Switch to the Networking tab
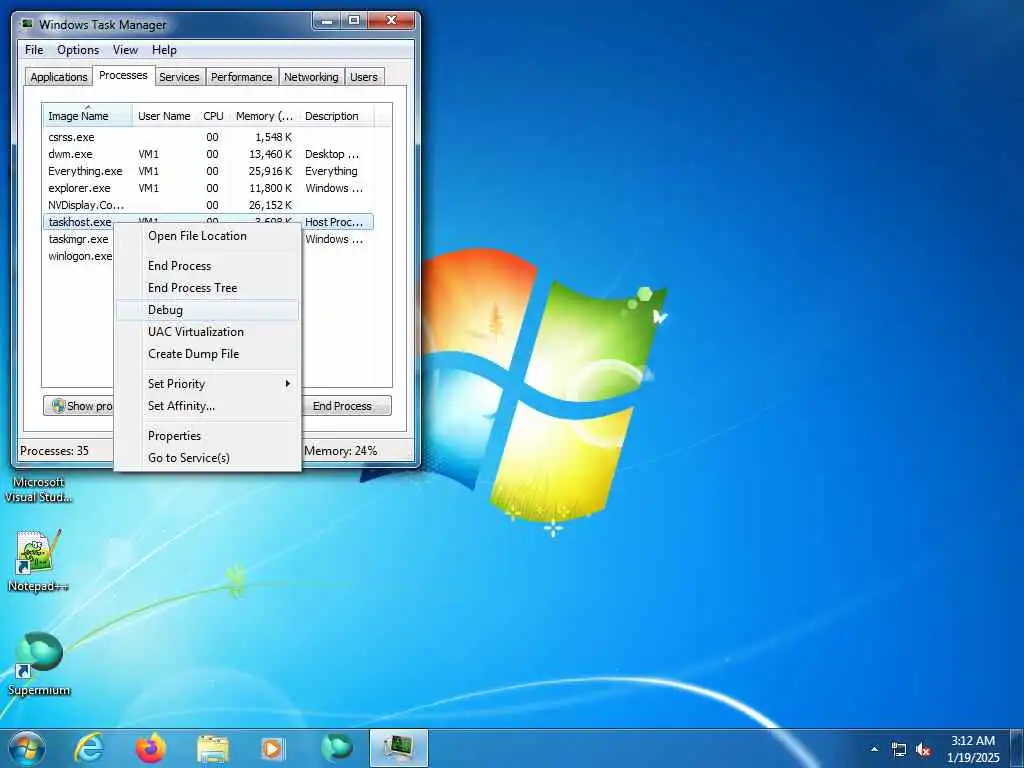Image resolution: width=1024 pixels, height=768 pixels. (312, 77)
